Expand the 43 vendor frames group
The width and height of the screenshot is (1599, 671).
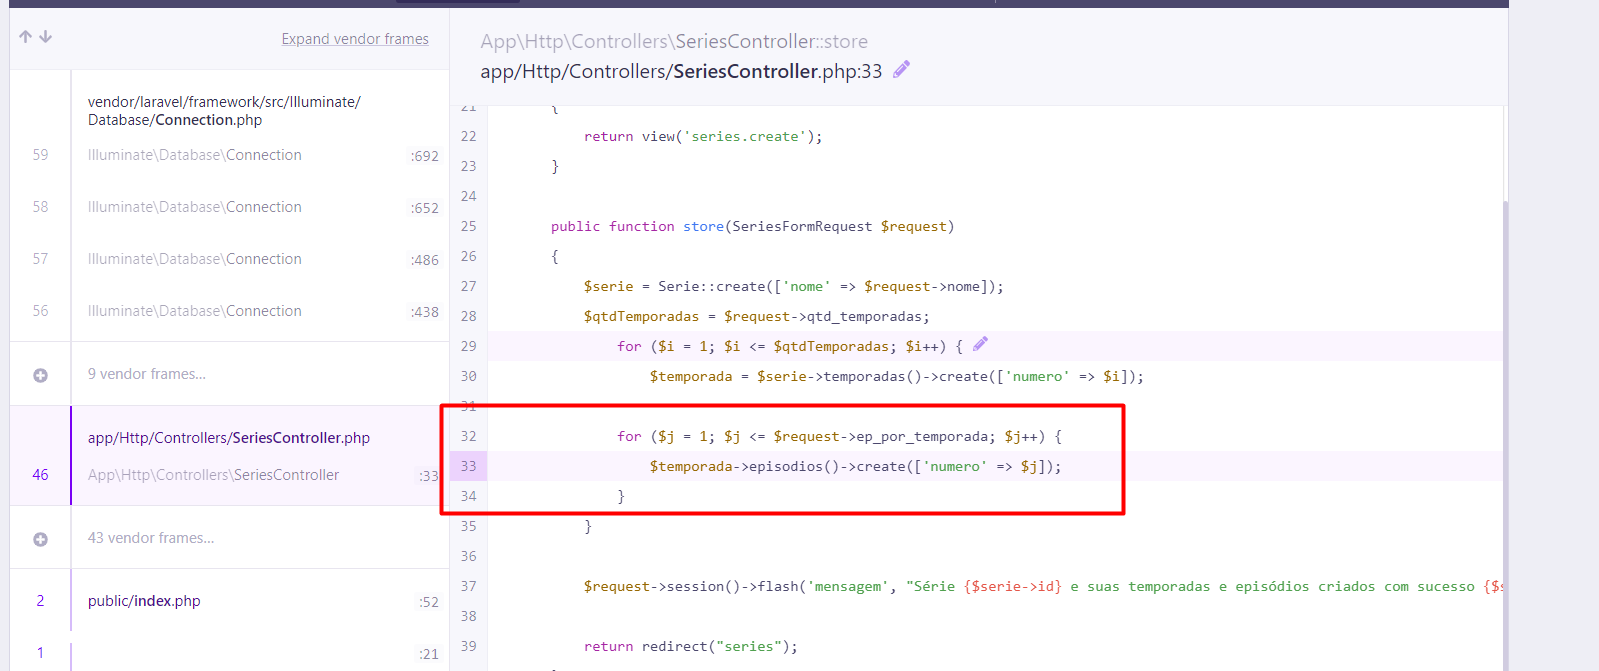[x=40, y=539]
